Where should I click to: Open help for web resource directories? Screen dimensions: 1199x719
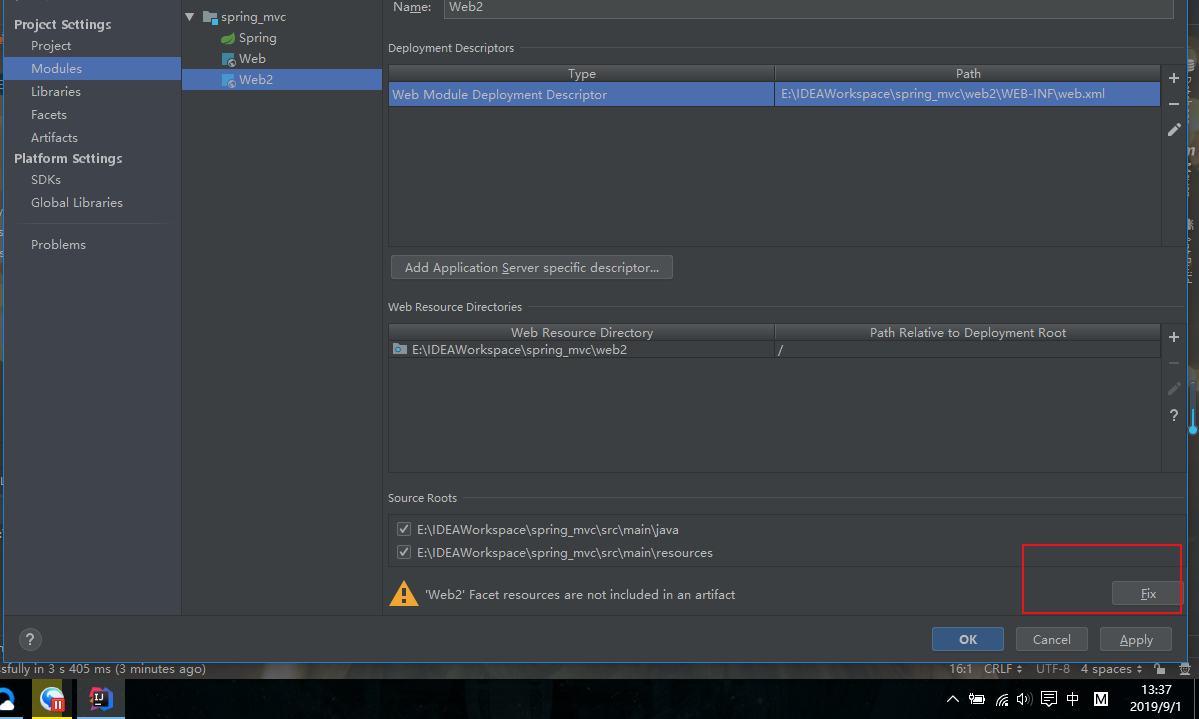click(x=1174, y=415)
